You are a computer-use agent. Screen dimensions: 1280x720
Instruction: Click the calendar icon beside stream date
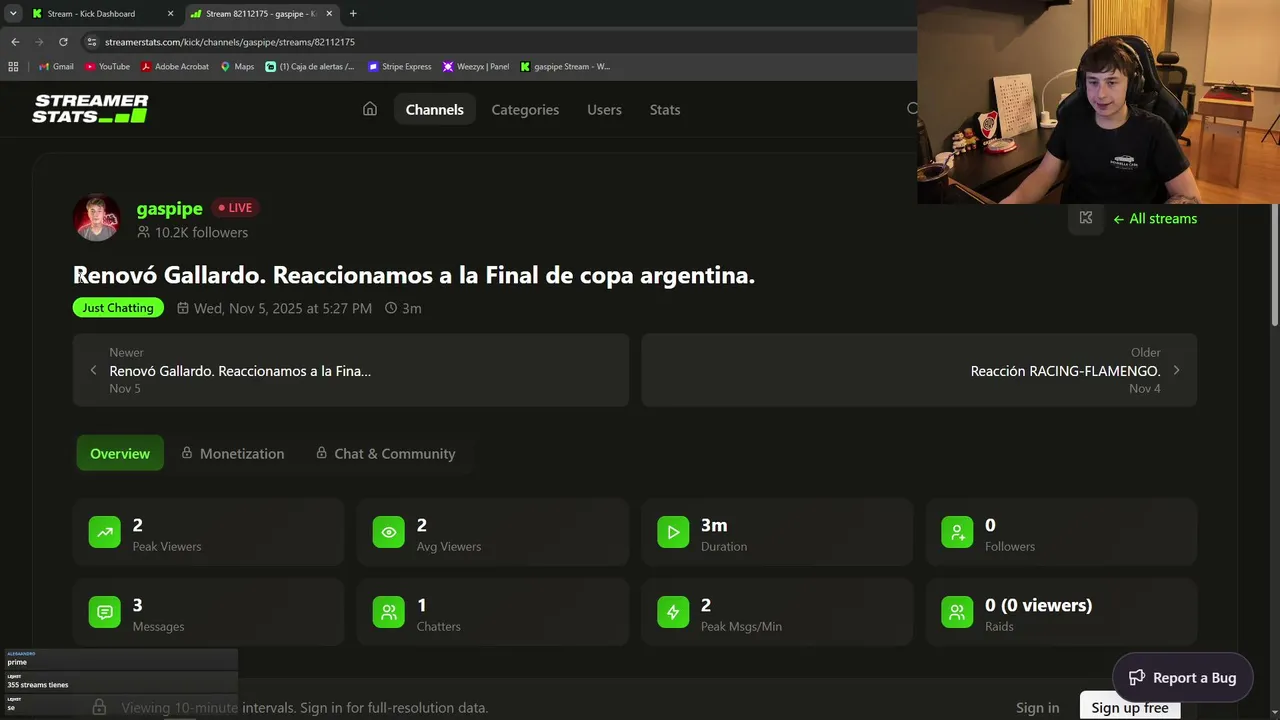(x=183, y=308)
